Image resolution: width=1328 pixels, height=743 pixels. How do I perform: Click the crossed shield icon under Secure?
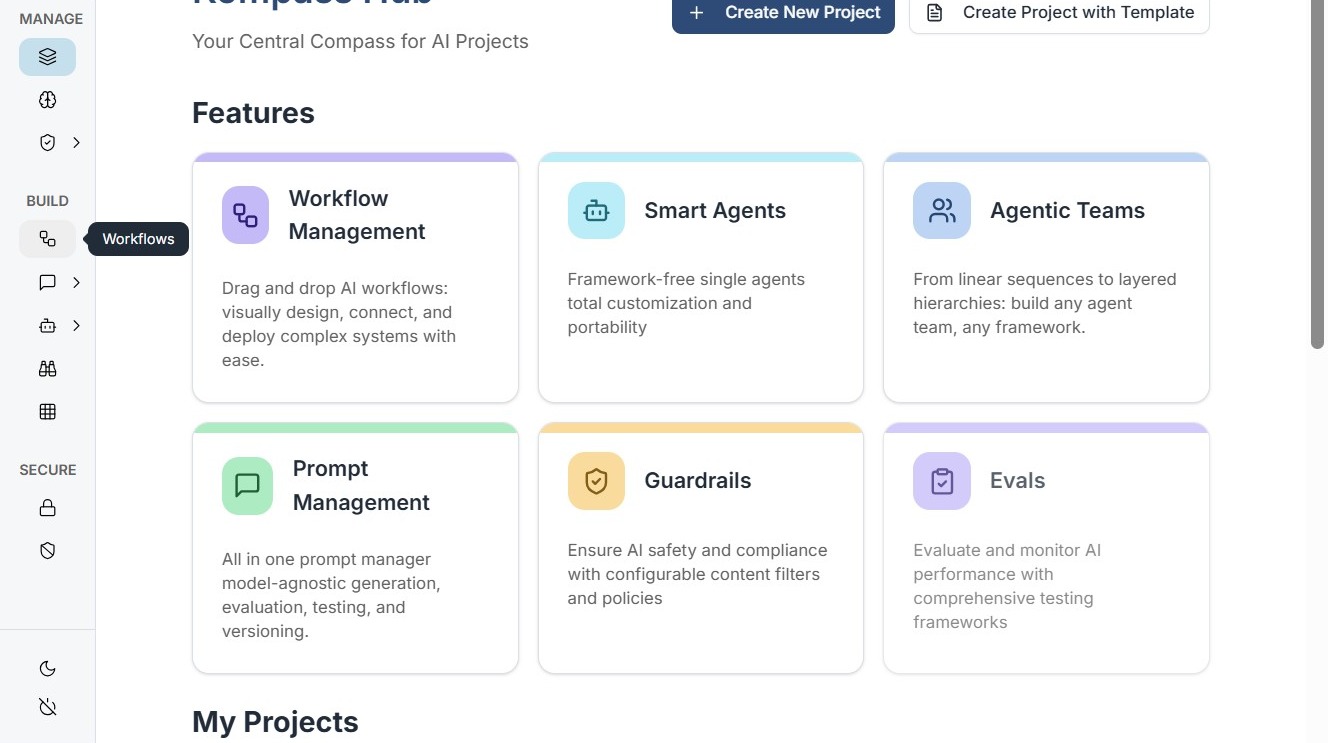tap(47, 551)
